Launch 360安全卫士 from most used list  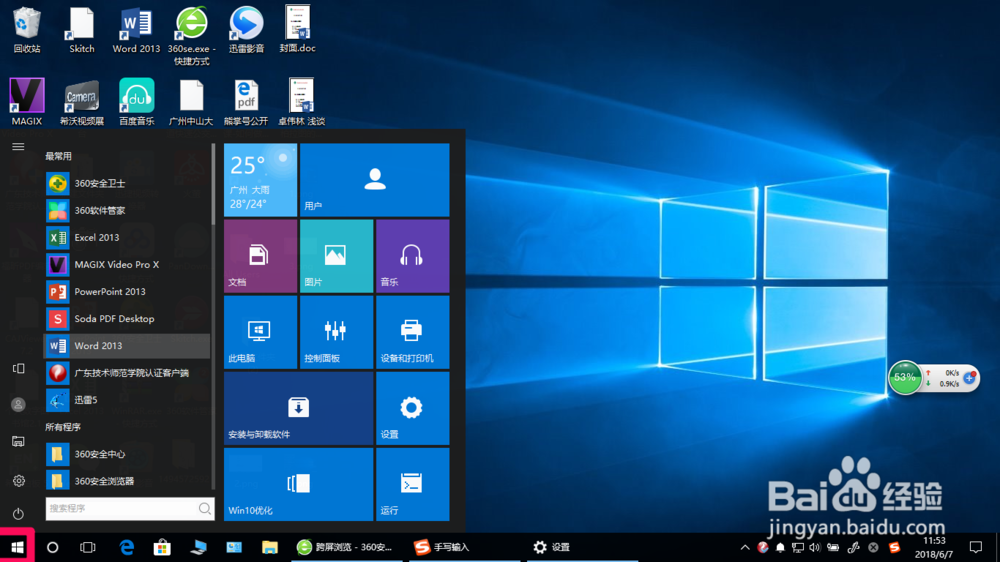[127, 183]
